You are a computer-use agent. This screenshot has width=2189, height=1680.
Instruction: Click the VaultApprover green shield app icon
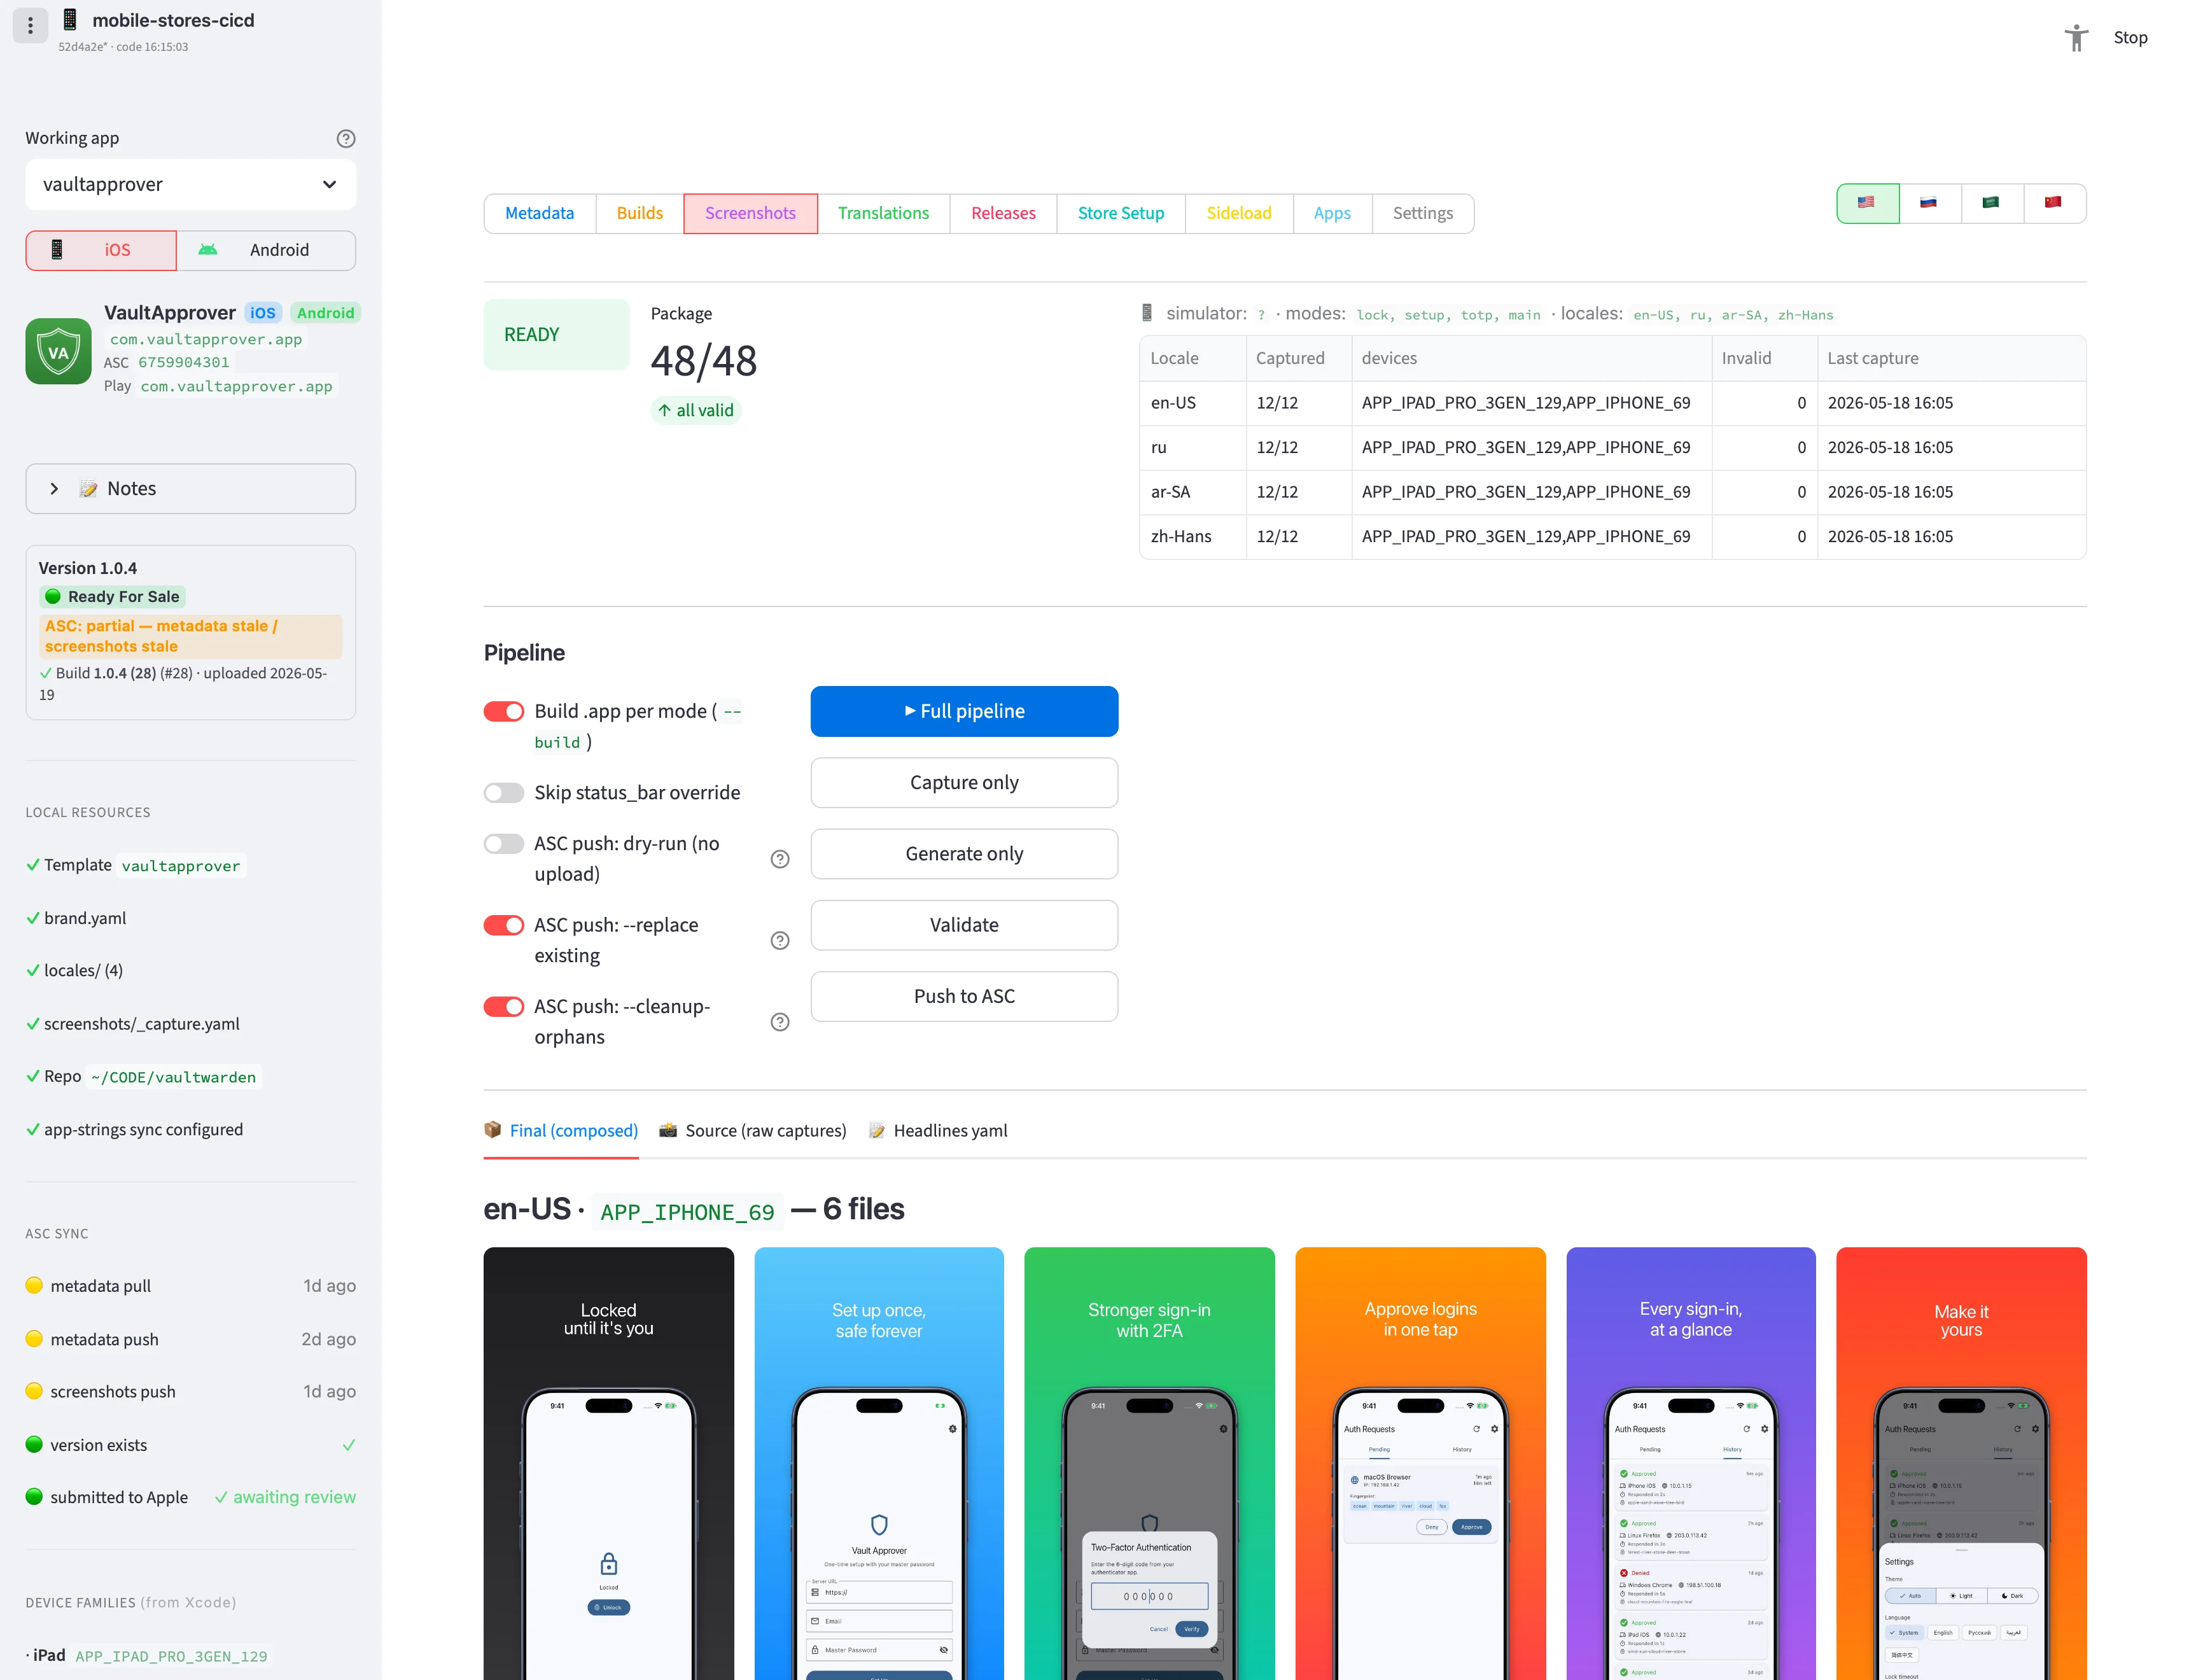tap(59, 351)
